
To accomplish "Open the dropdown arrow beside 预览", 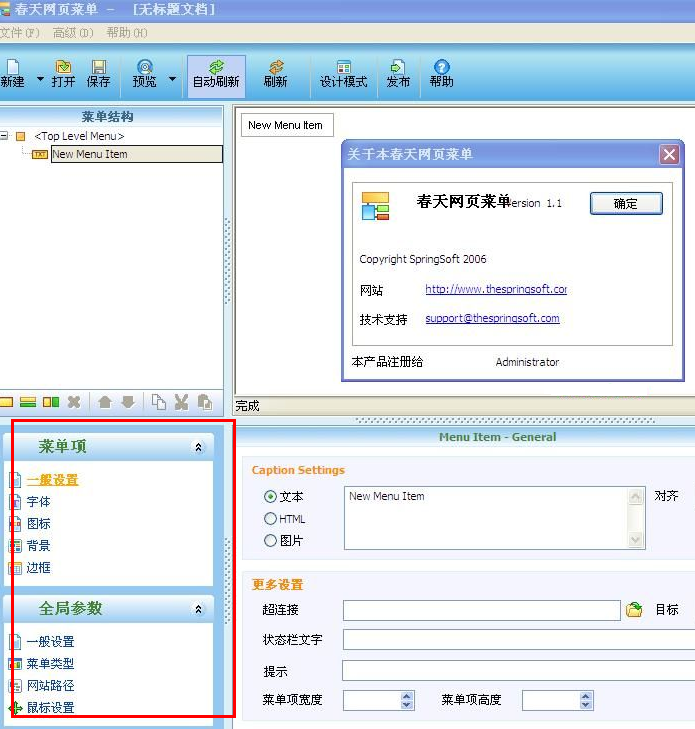I will tap(172, 79).
